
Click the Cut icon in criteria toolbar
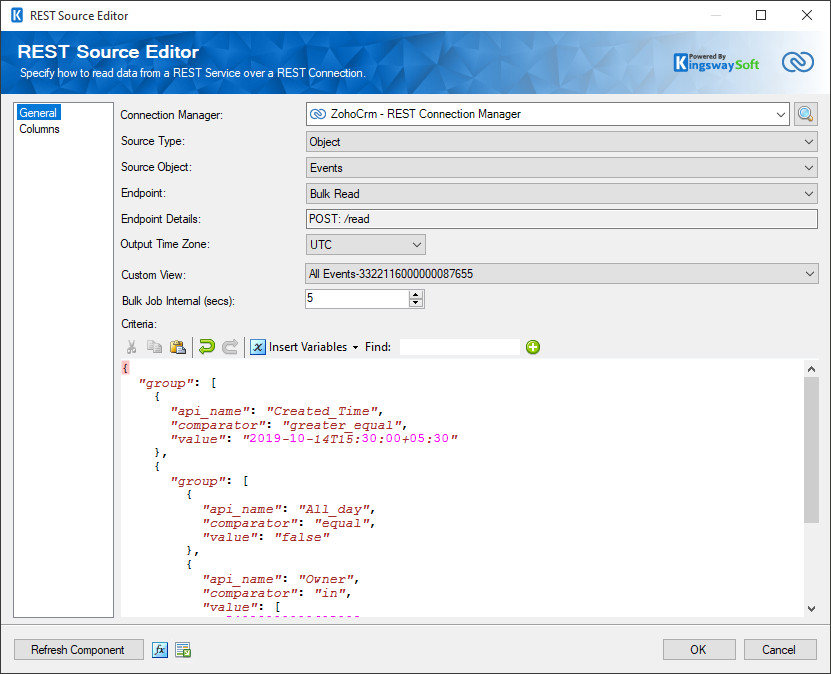coord(131,347)
